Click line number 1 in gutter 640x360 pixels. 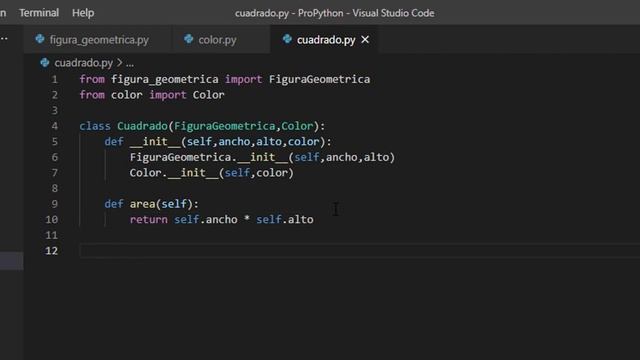click(x=55, y=79)
